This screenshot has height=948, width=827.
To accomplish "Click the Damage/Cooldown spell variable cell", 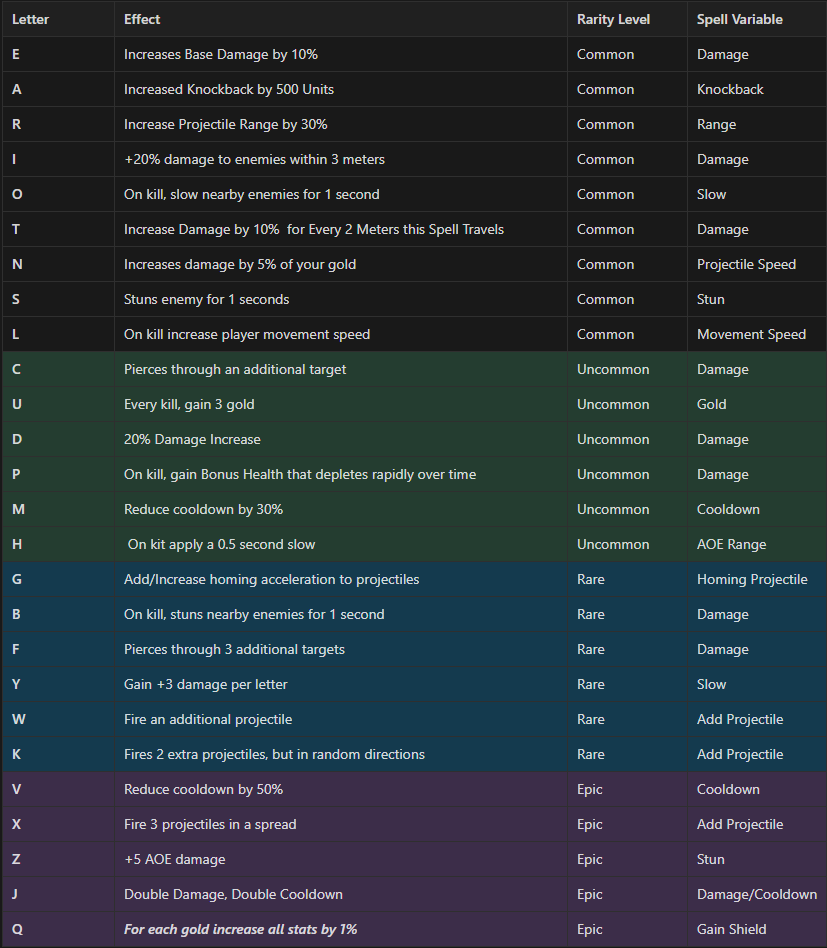I will pyautogui.click(x=756, y=894).
